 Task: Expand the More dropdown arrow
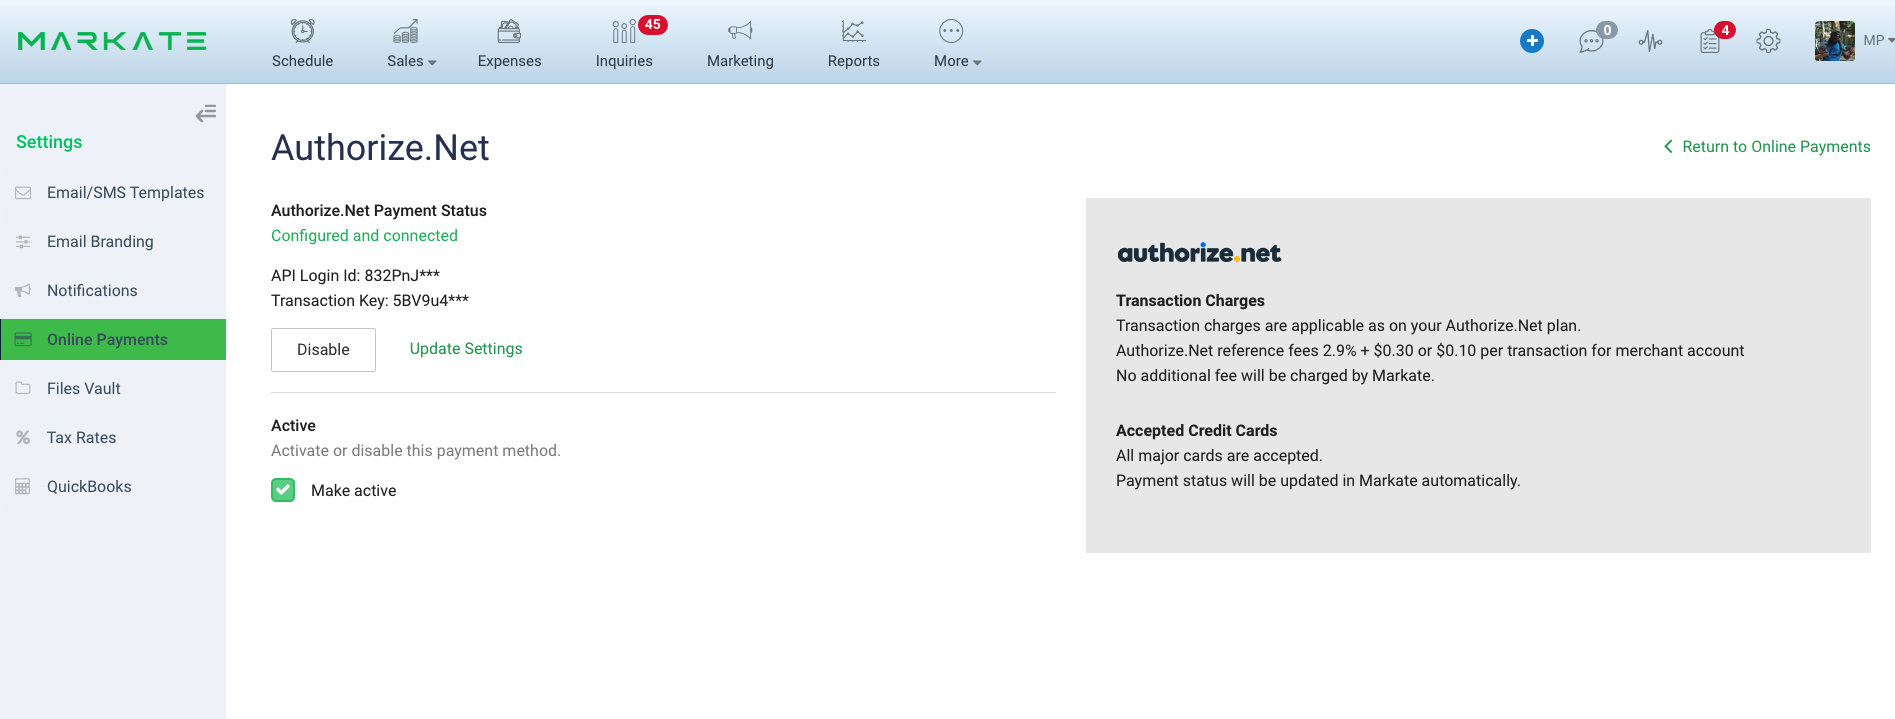977,62
